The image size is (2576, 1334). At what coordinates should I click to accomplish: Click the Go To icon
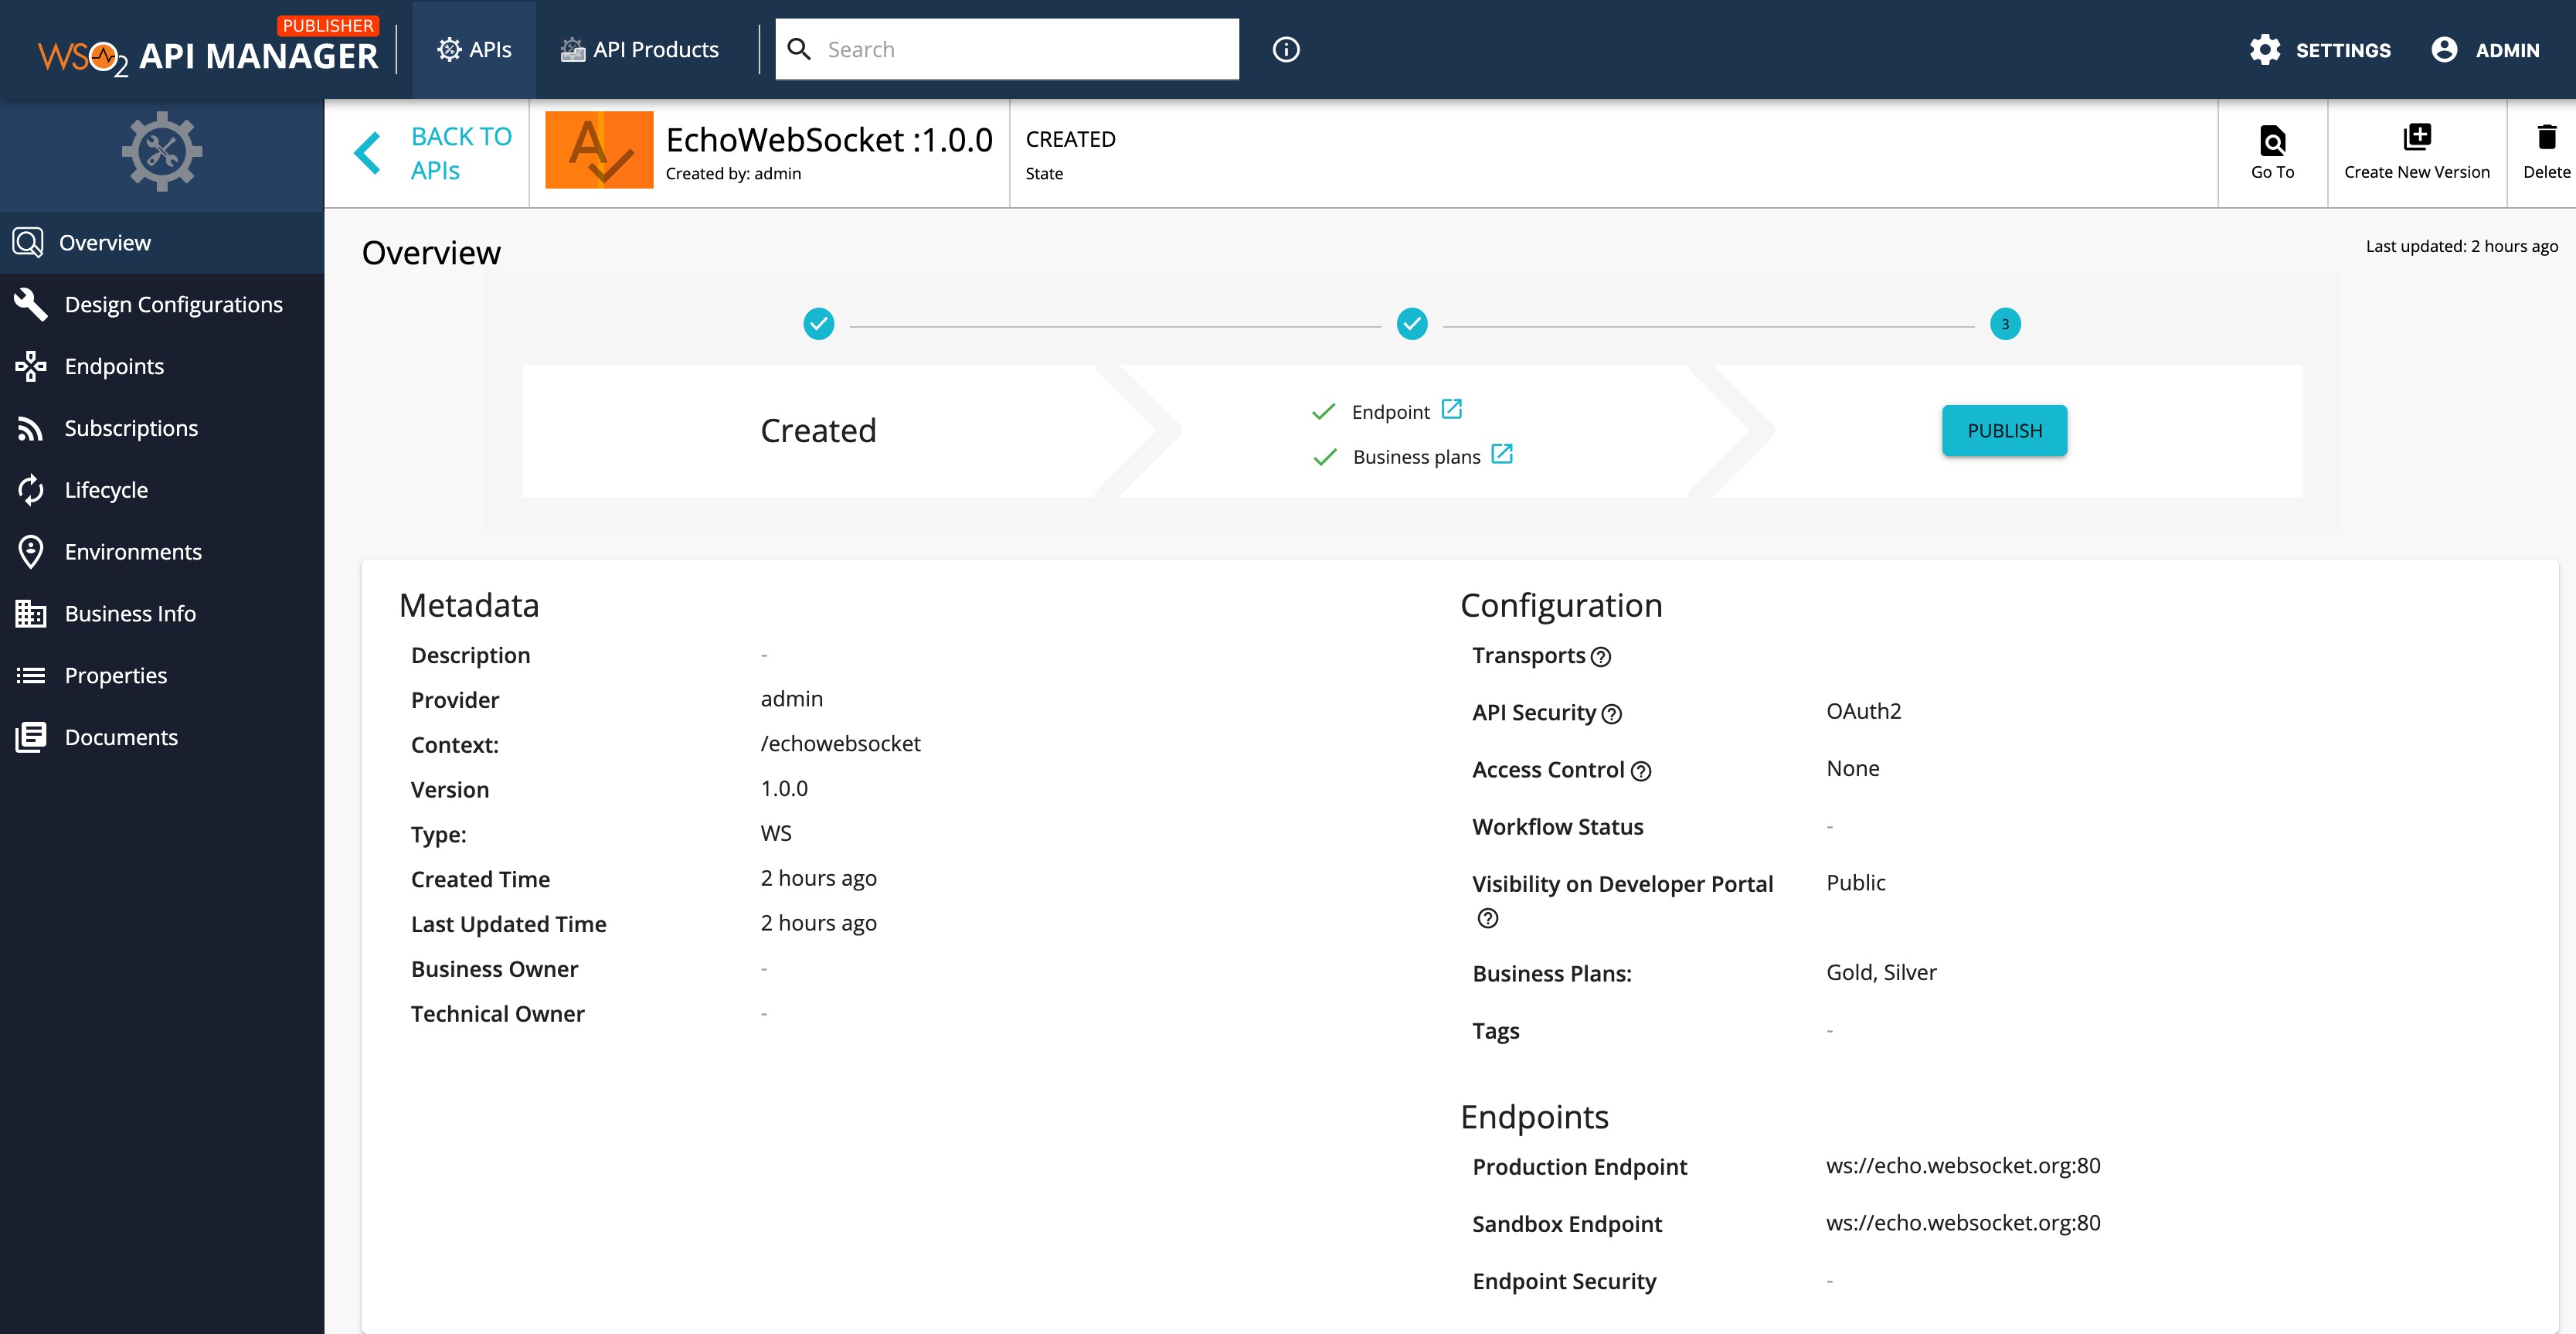pyautogui.click(x=2272, y=152)
